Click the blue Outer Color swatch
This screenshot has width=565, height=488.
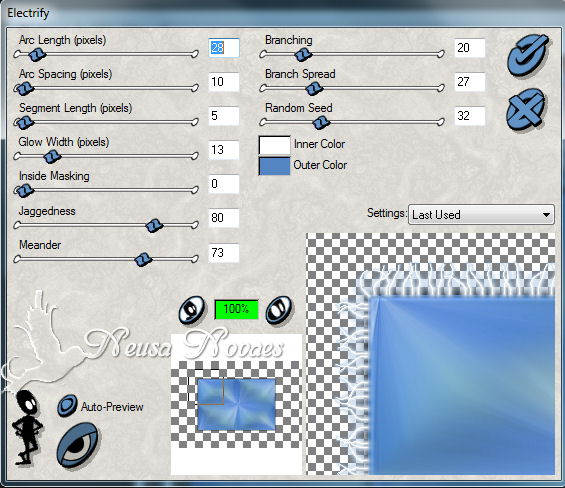click(x=274, y=166)
